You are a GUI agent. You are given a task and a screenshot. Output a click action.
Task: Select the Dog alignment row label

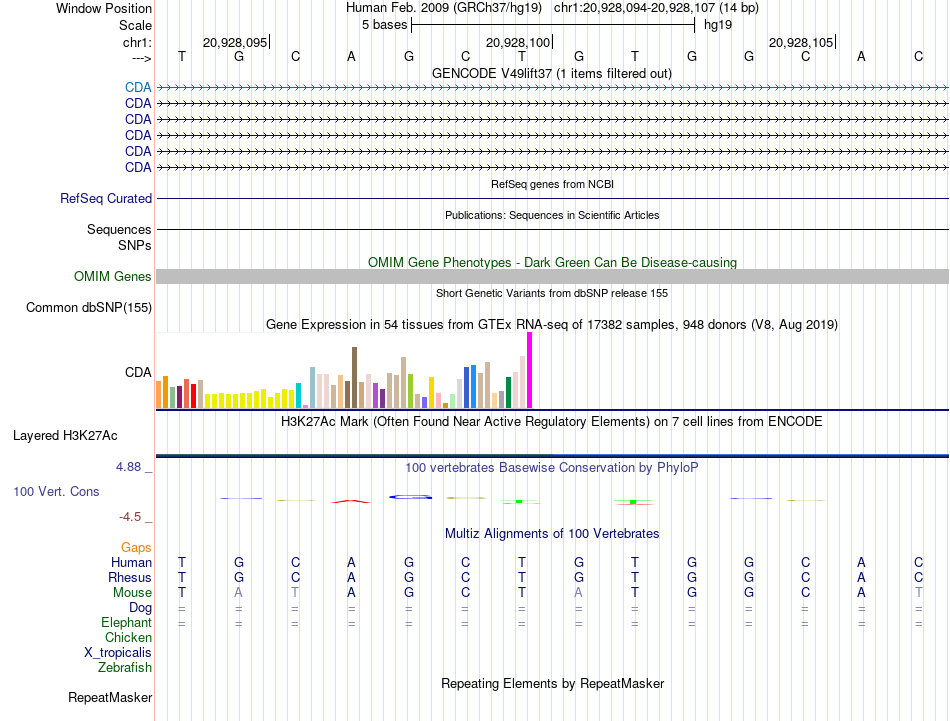click(x=140, y=608)
